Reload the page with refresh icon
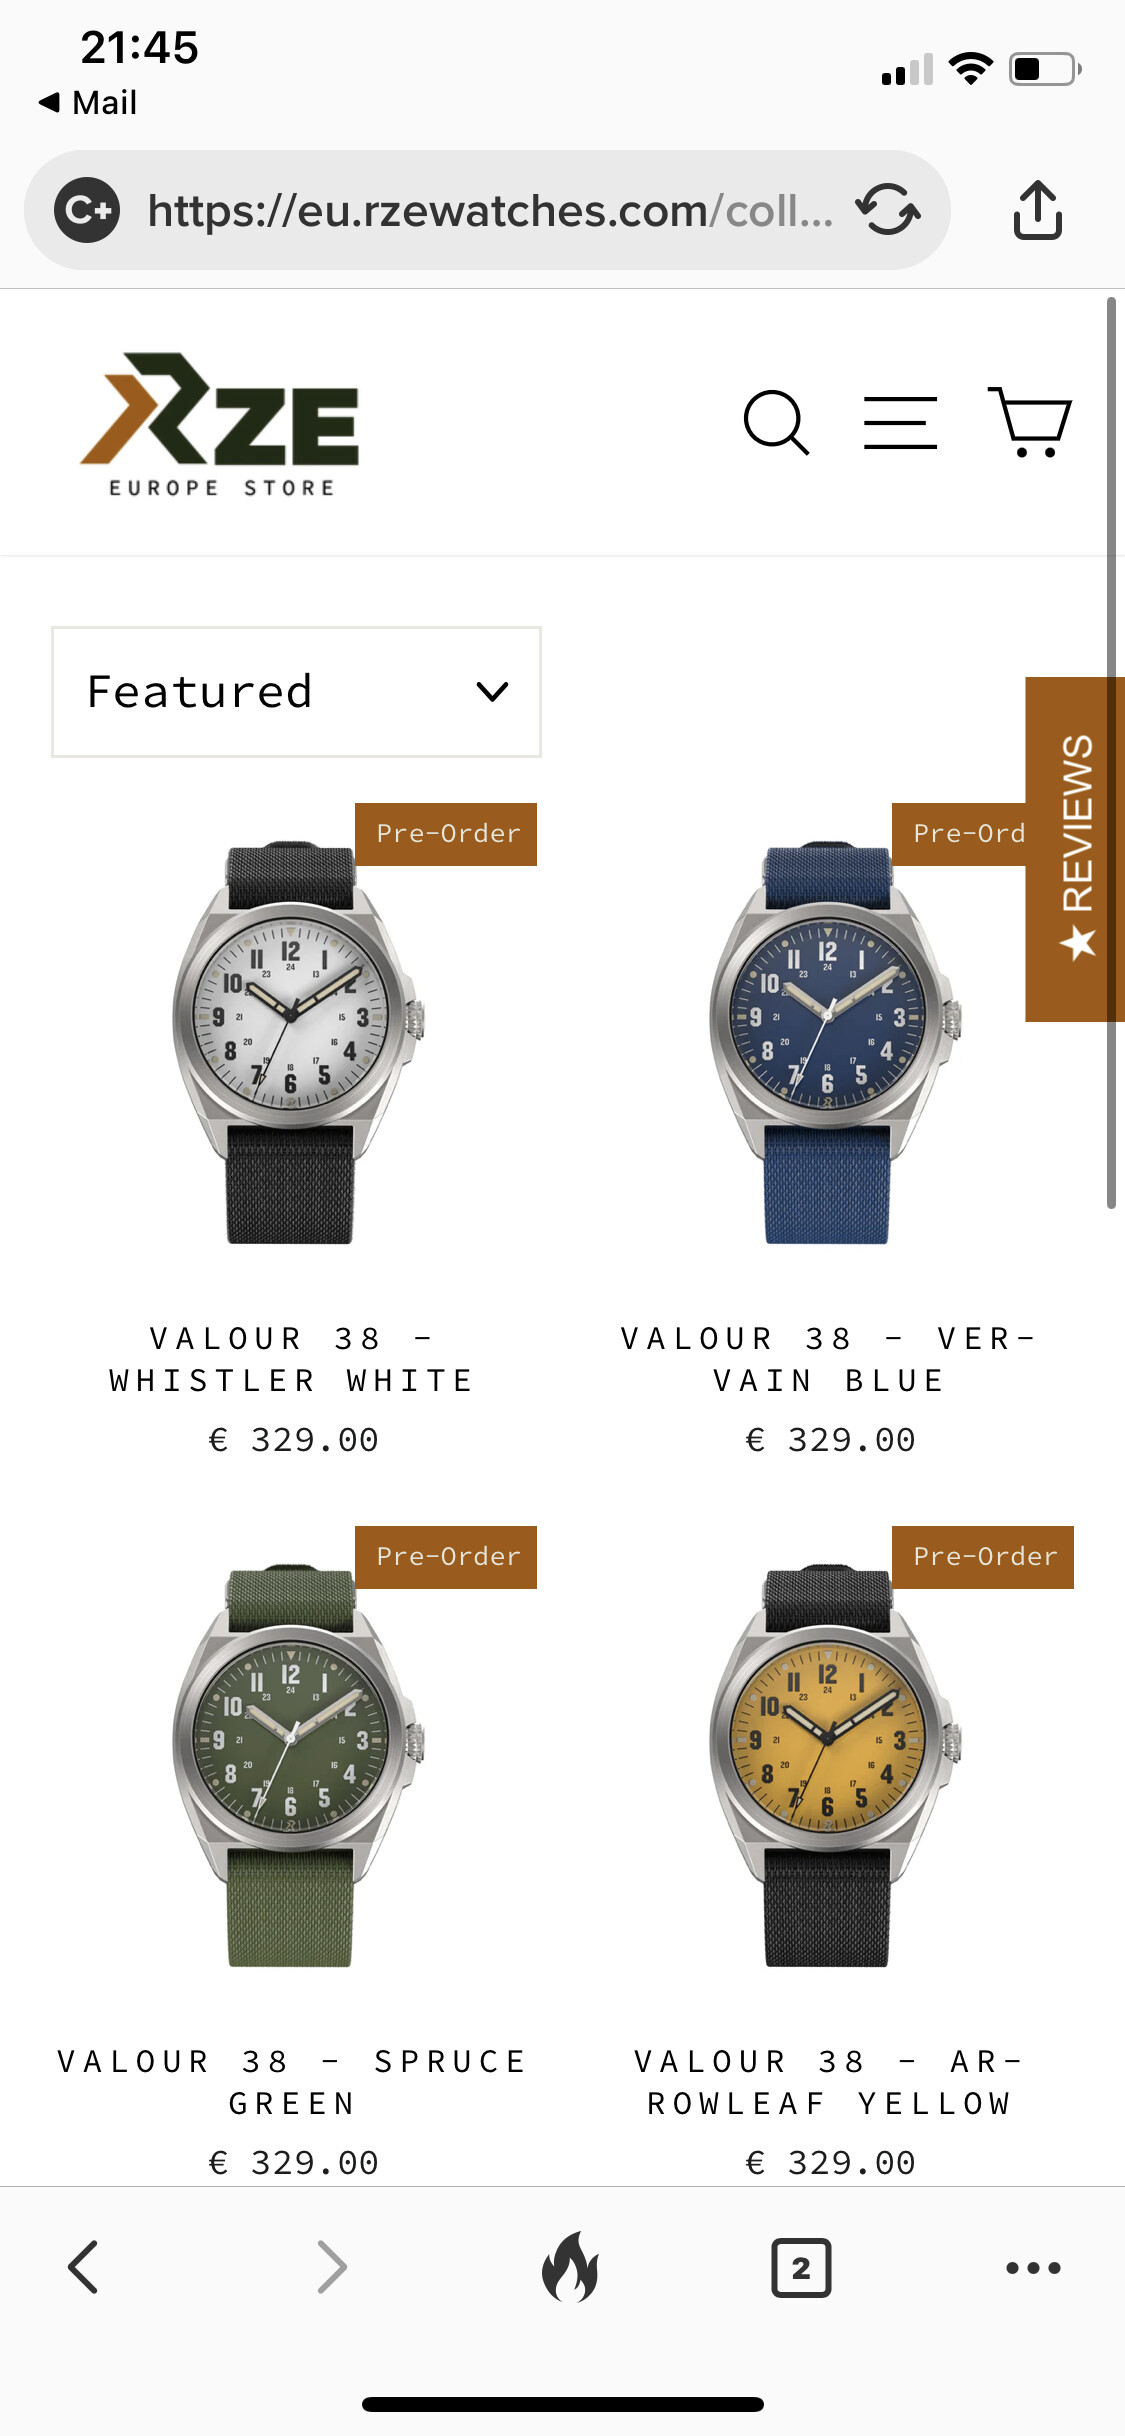This screenshot has height=2436, width=1125. (x=888, y=209)
